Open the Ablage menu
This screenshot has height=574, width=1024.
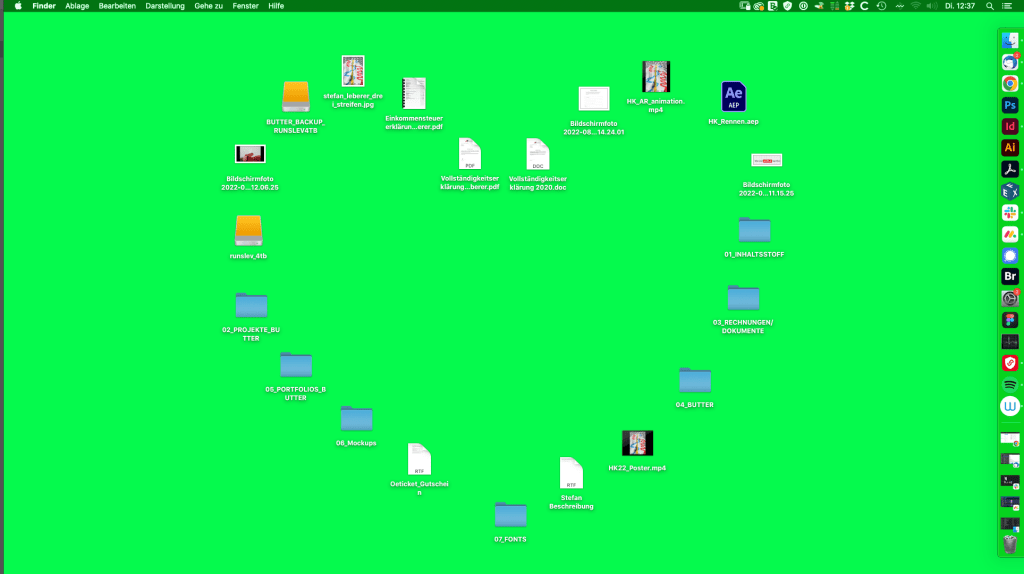point(77,6)
